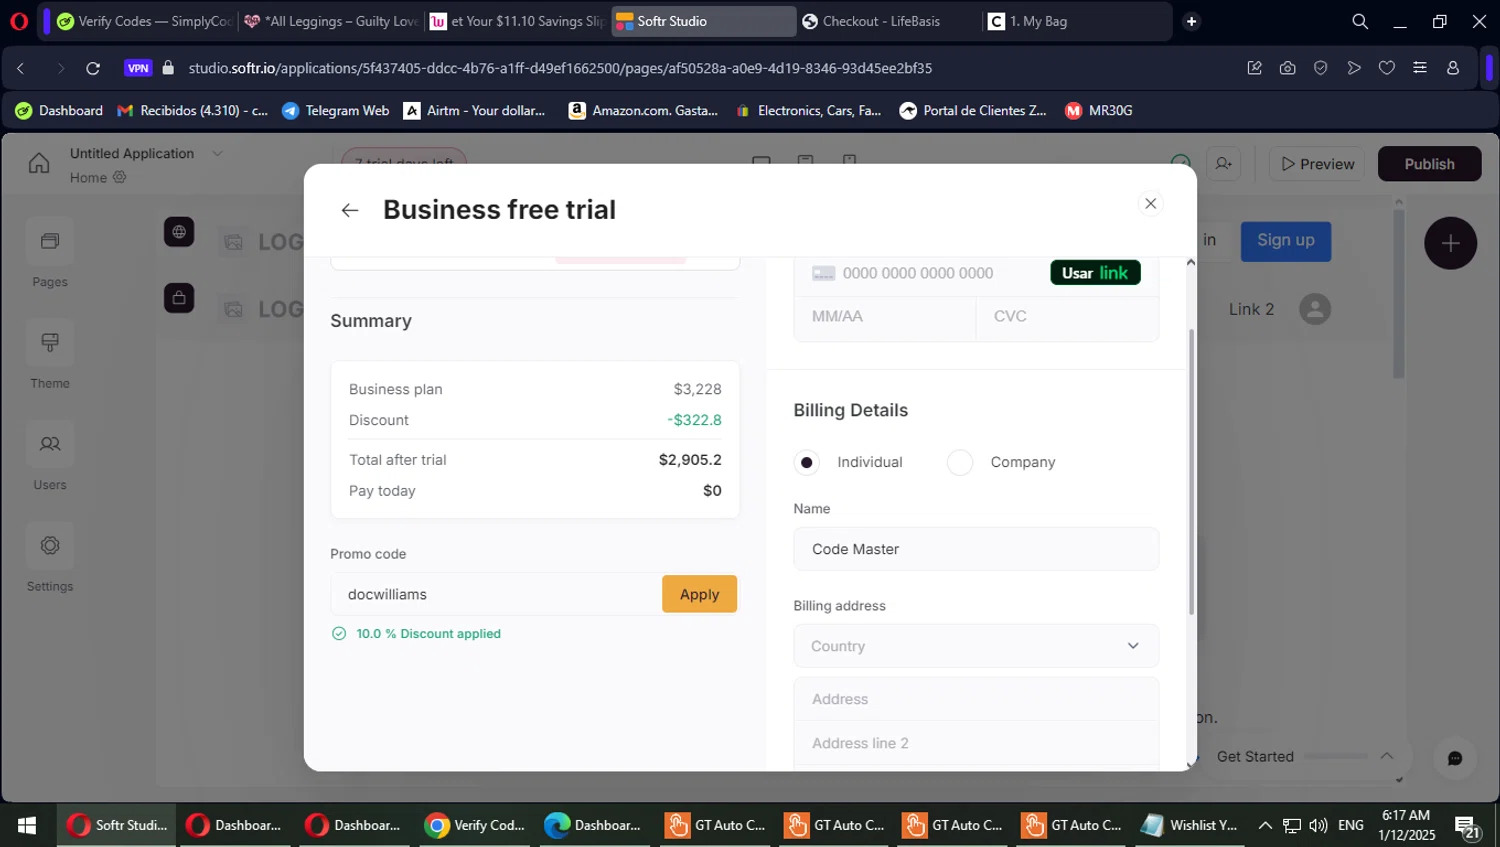Edit the docwilliams promo code field

(x=496, y=594)
